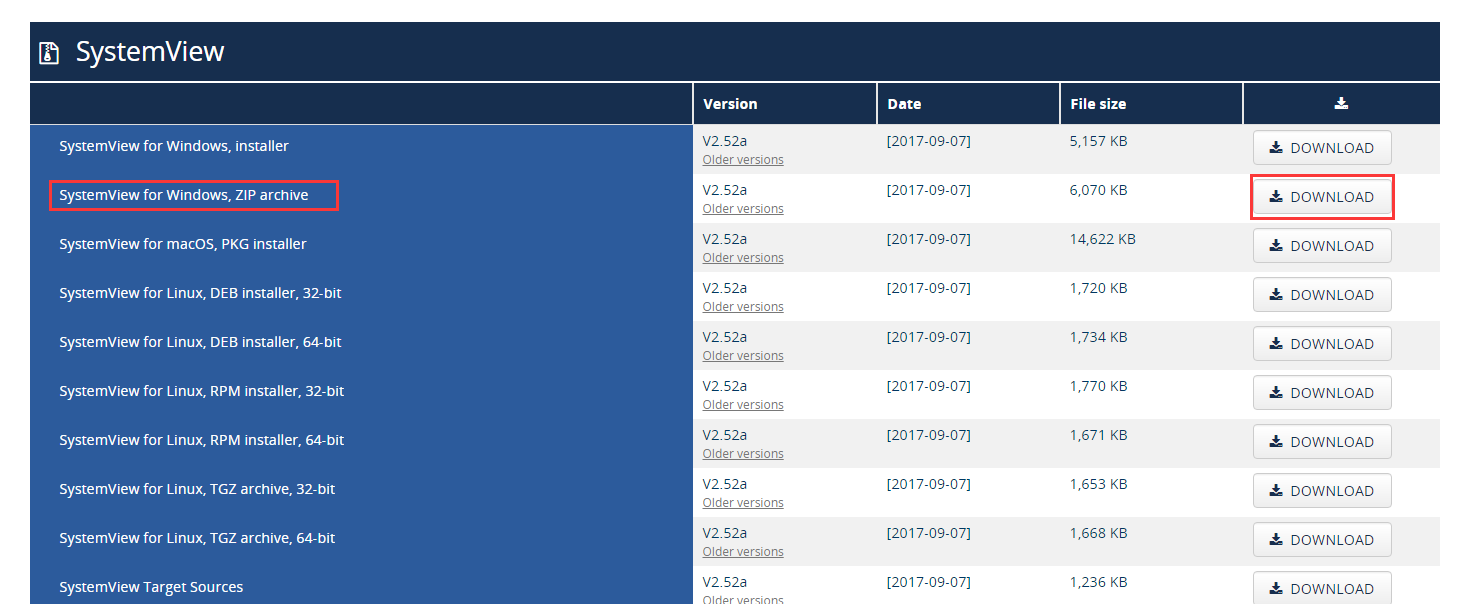Click the download icon for Linux DEB 32-bit

[x=1276, y=294]
